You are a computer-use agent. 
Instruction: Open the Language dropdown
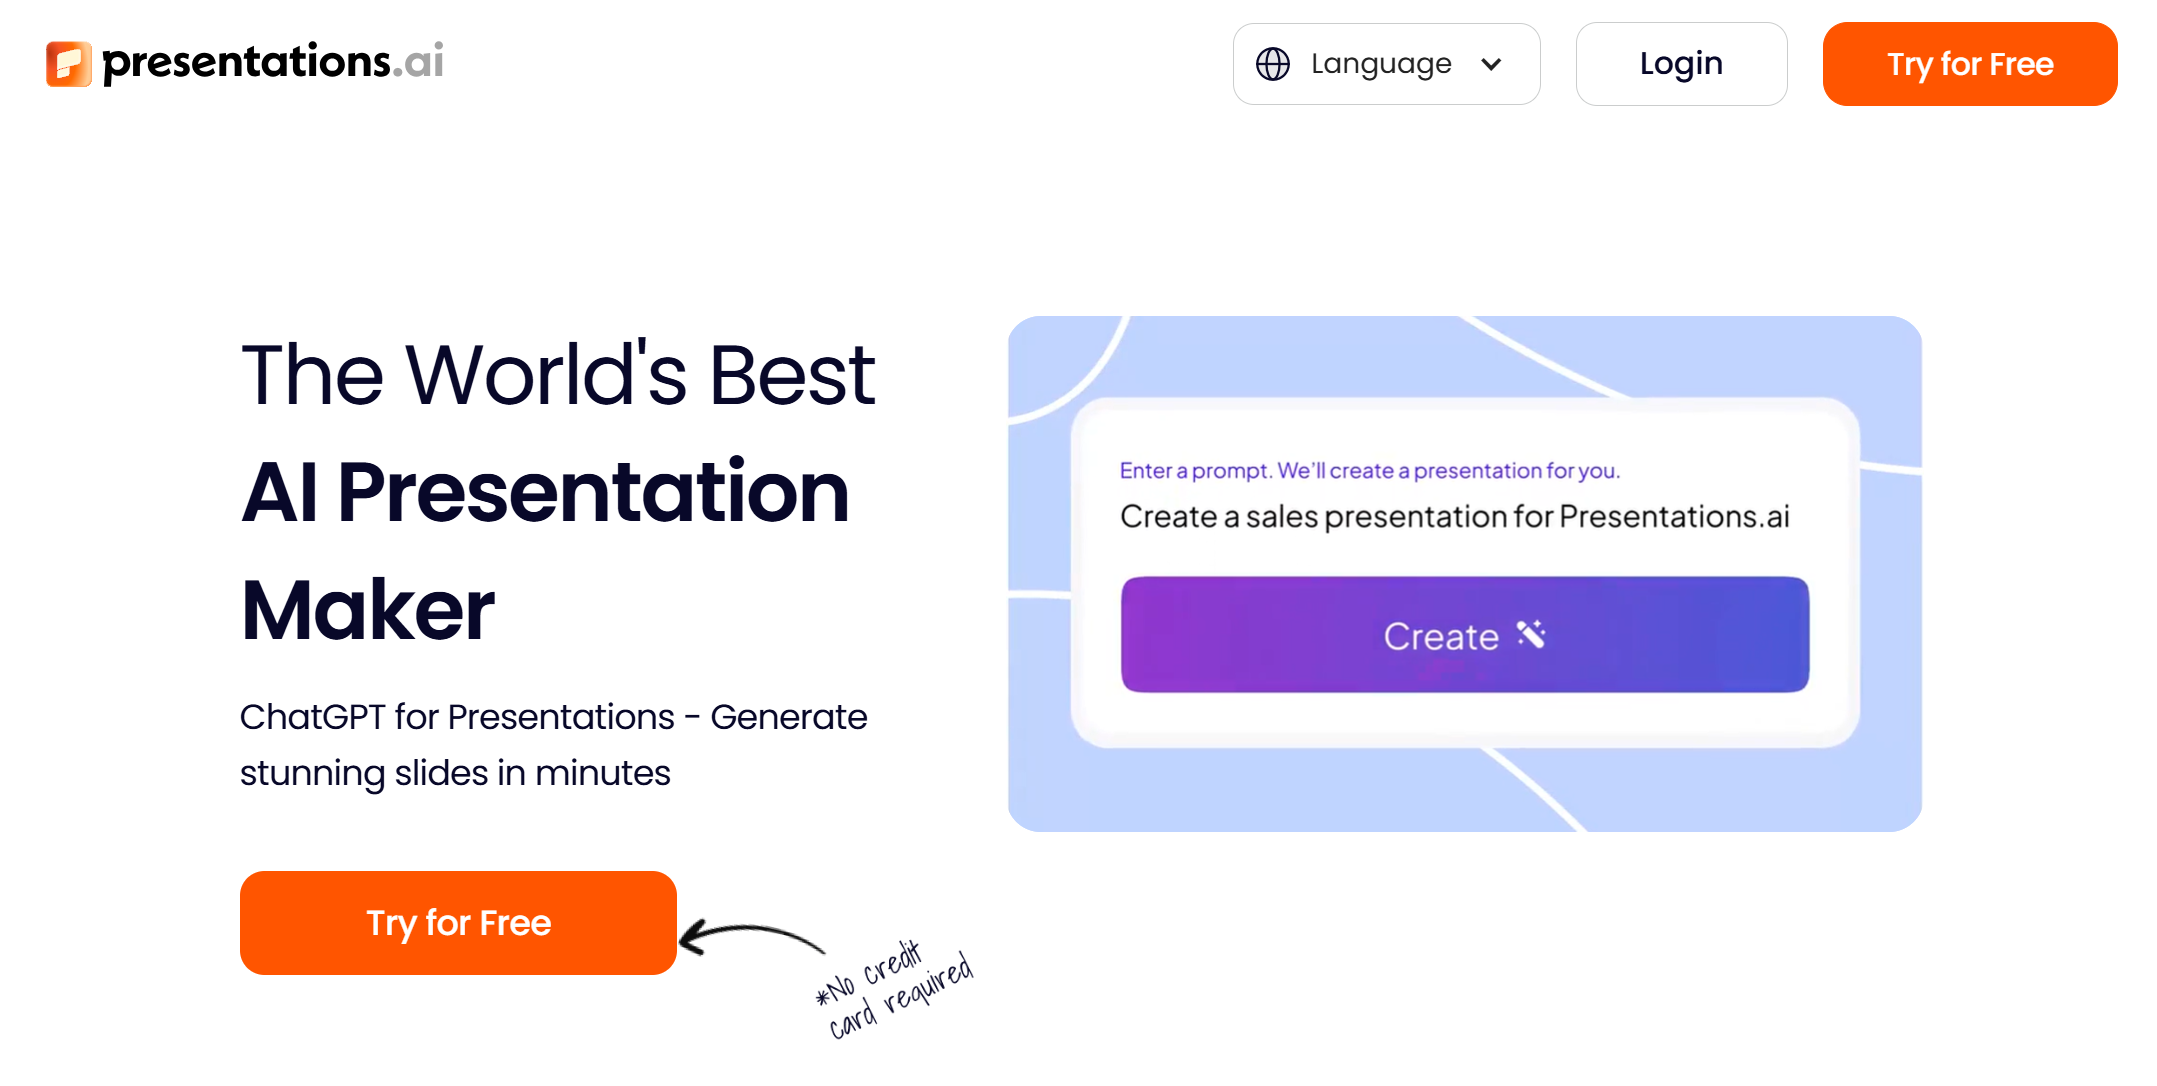coord(1385,64)
